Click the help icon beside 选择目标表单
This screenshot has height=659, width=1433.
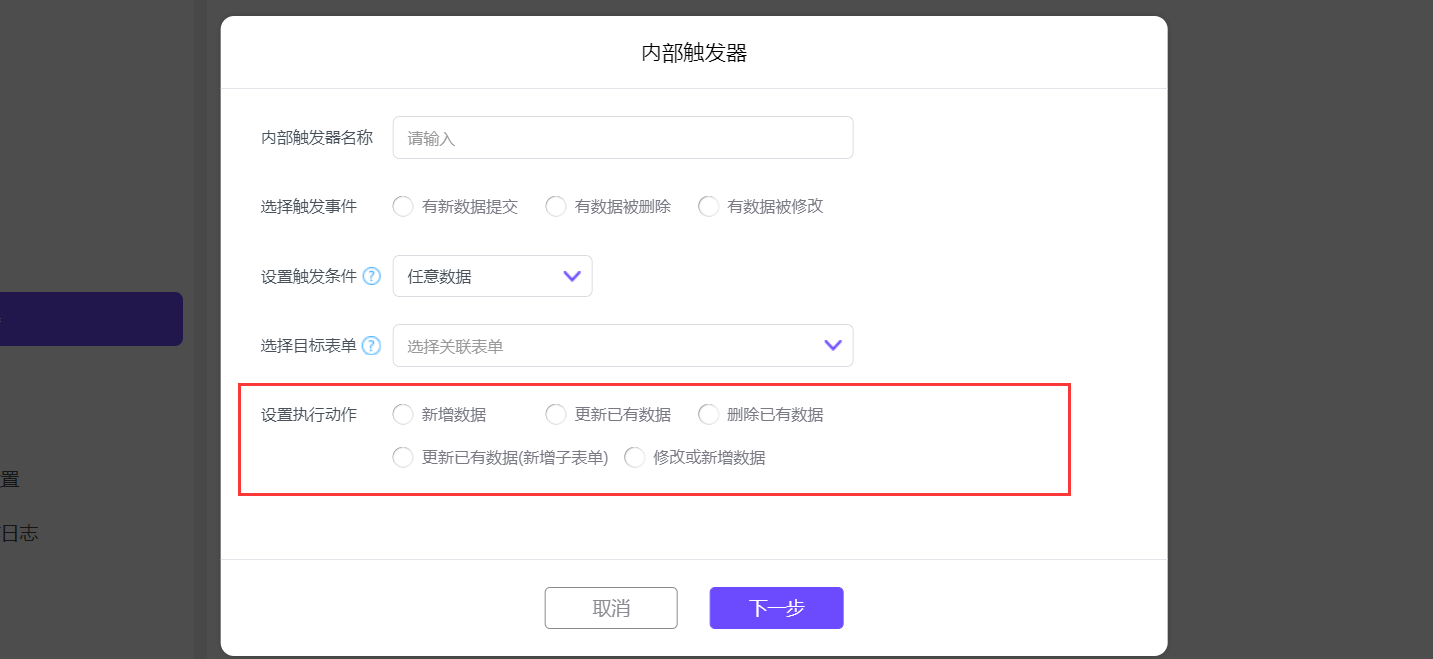[371, 346]
